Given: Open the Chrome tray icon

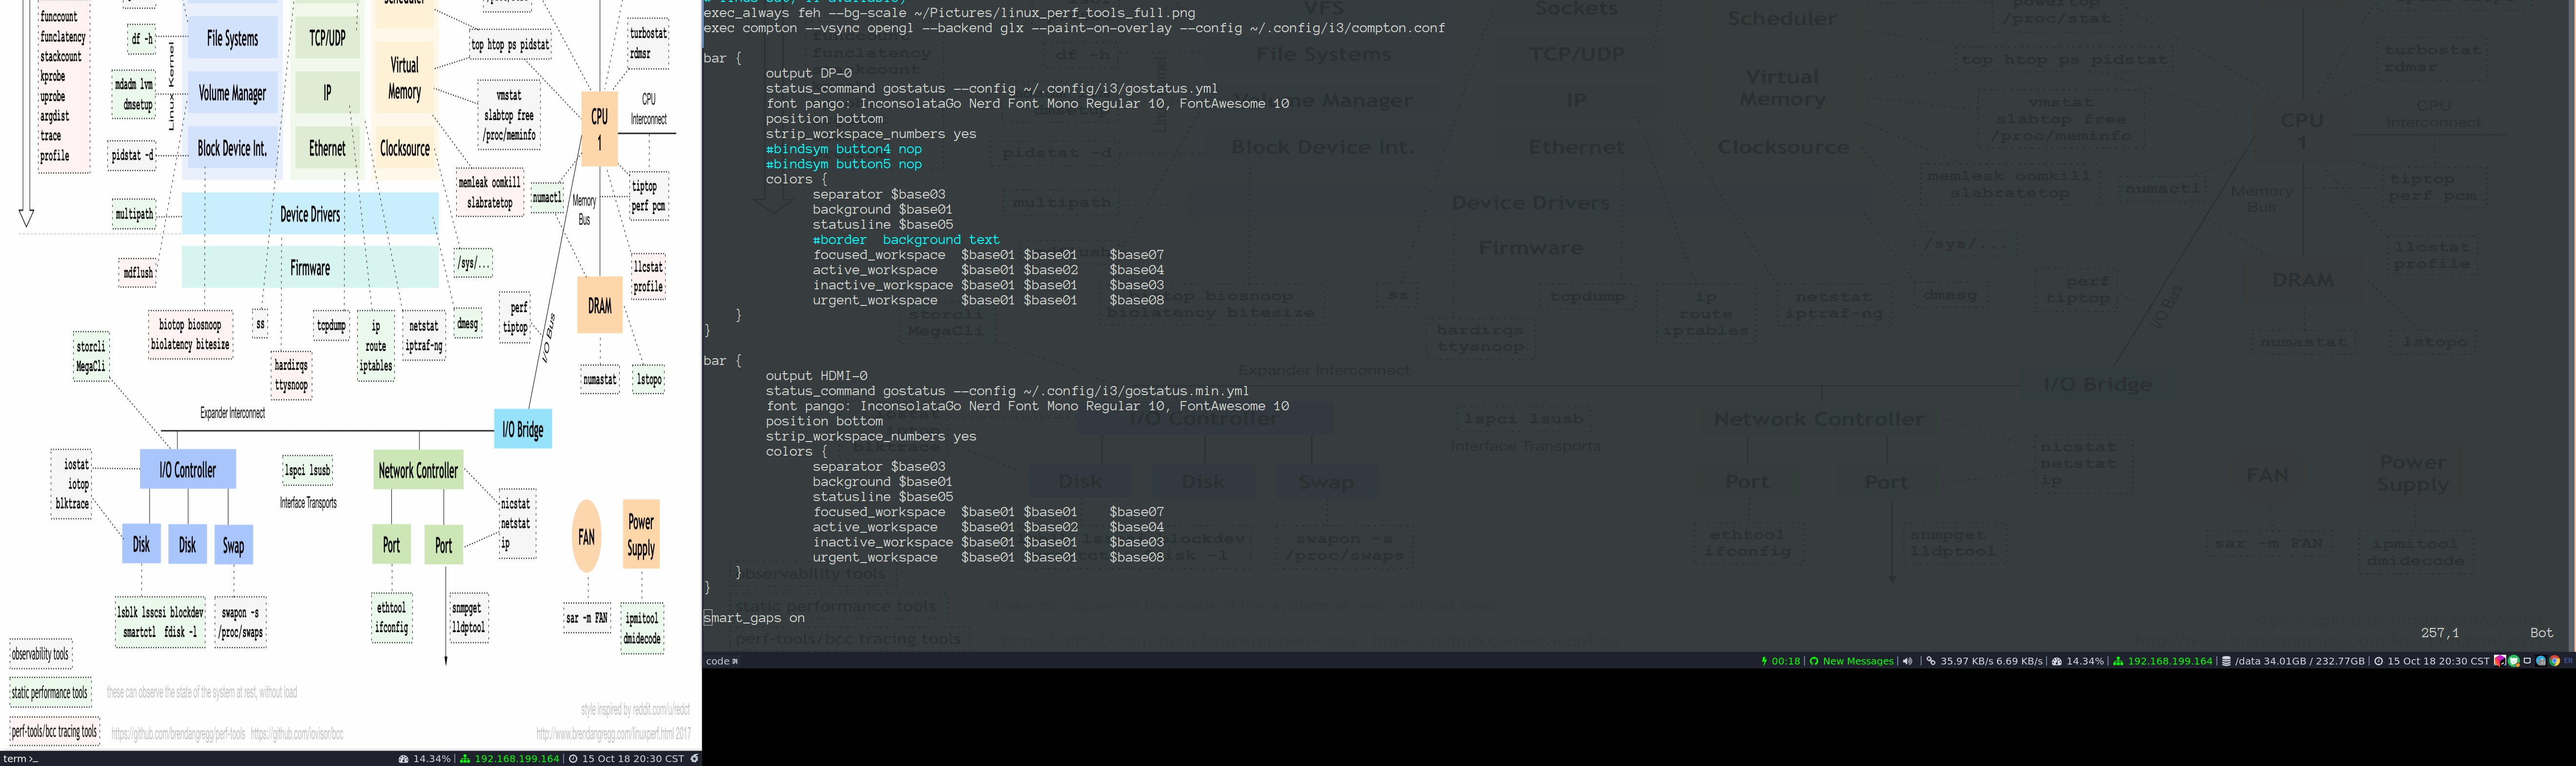Looking at the screenshot, I should [2554, 661].
